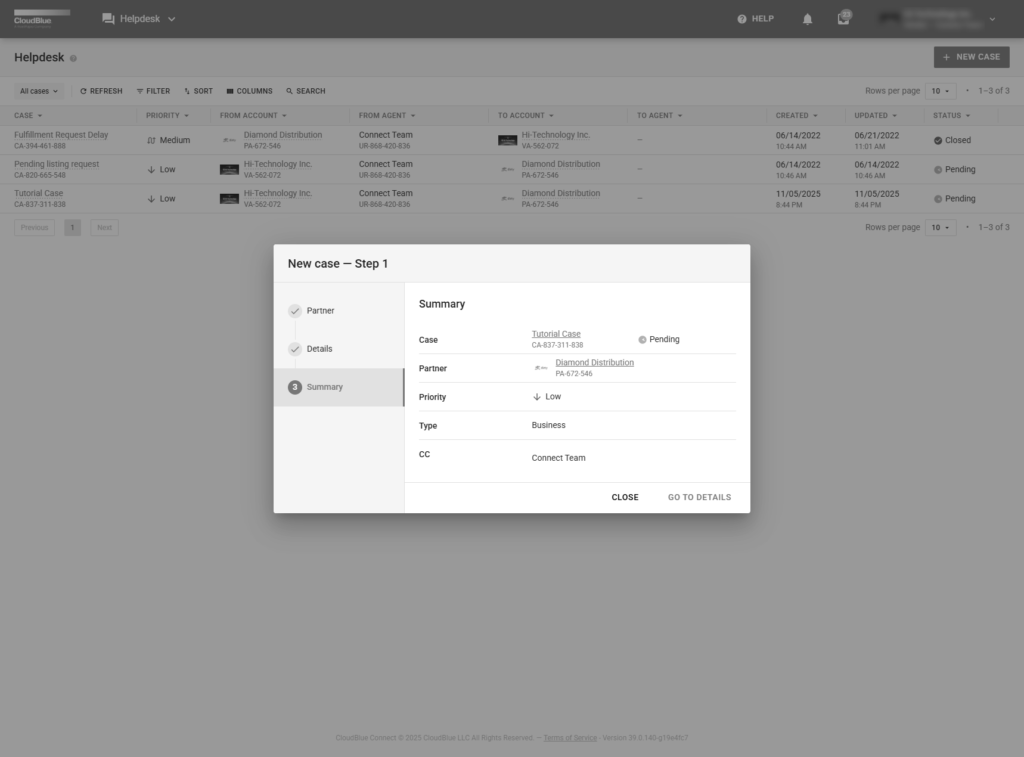Open top Rows per page dropdown
The width and height of the screenshot is (1024, 757).
[940, 91]
